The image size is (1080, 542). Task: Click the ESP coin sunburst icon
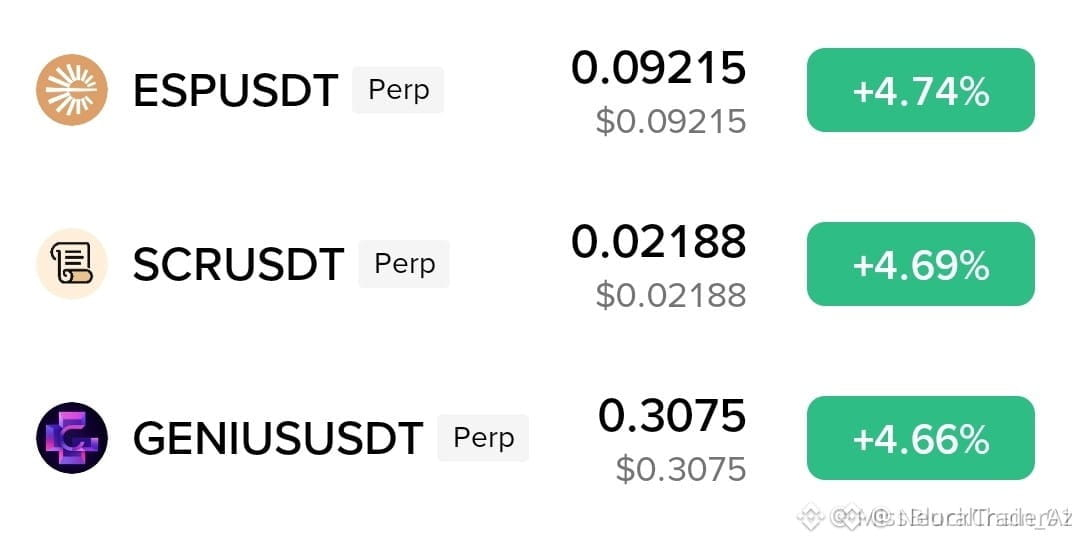(72, 90)
